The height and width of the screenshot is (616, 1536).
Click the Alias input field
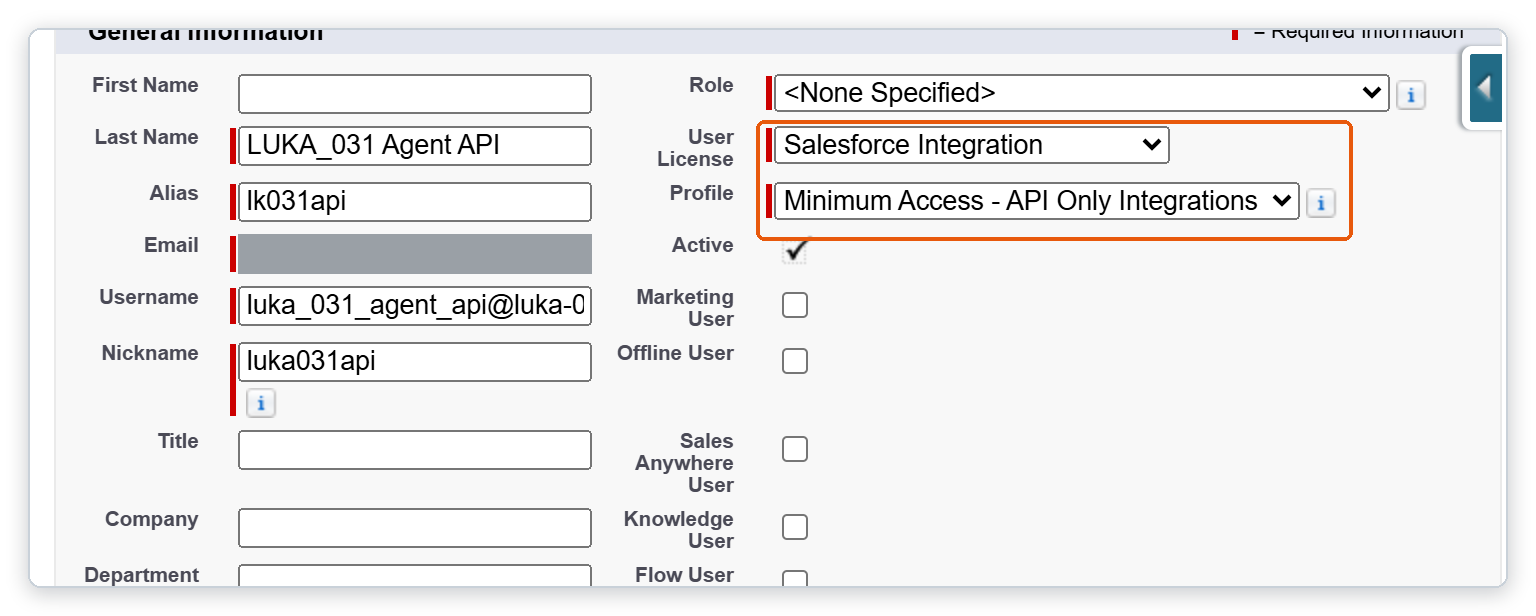(415, 202)
